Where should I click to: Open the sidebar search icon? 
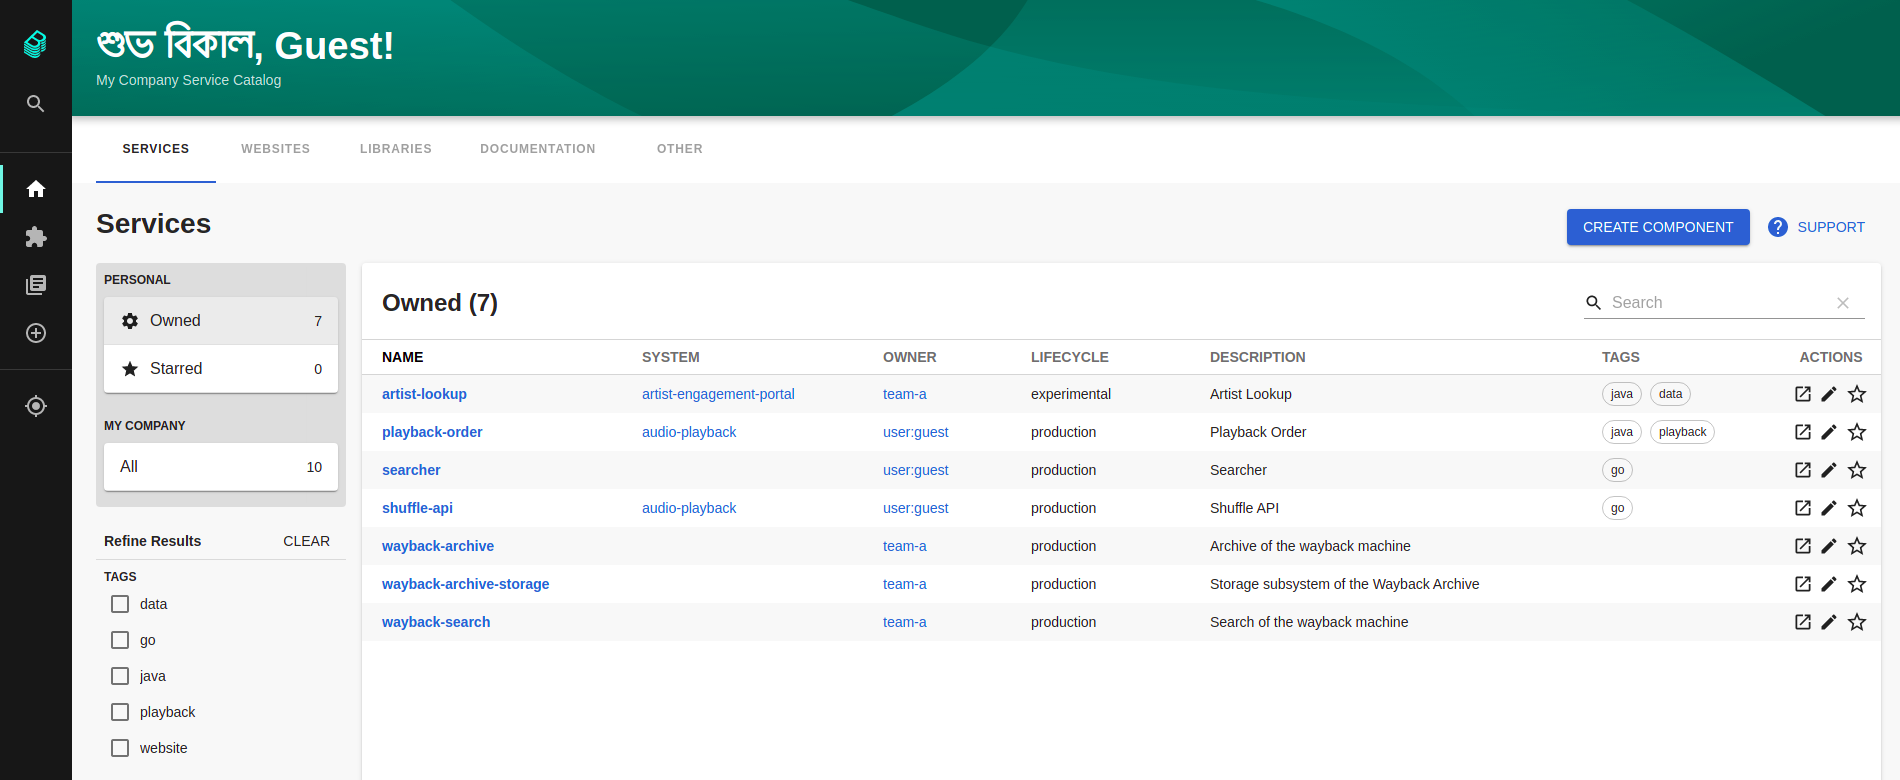coord(35,103)
